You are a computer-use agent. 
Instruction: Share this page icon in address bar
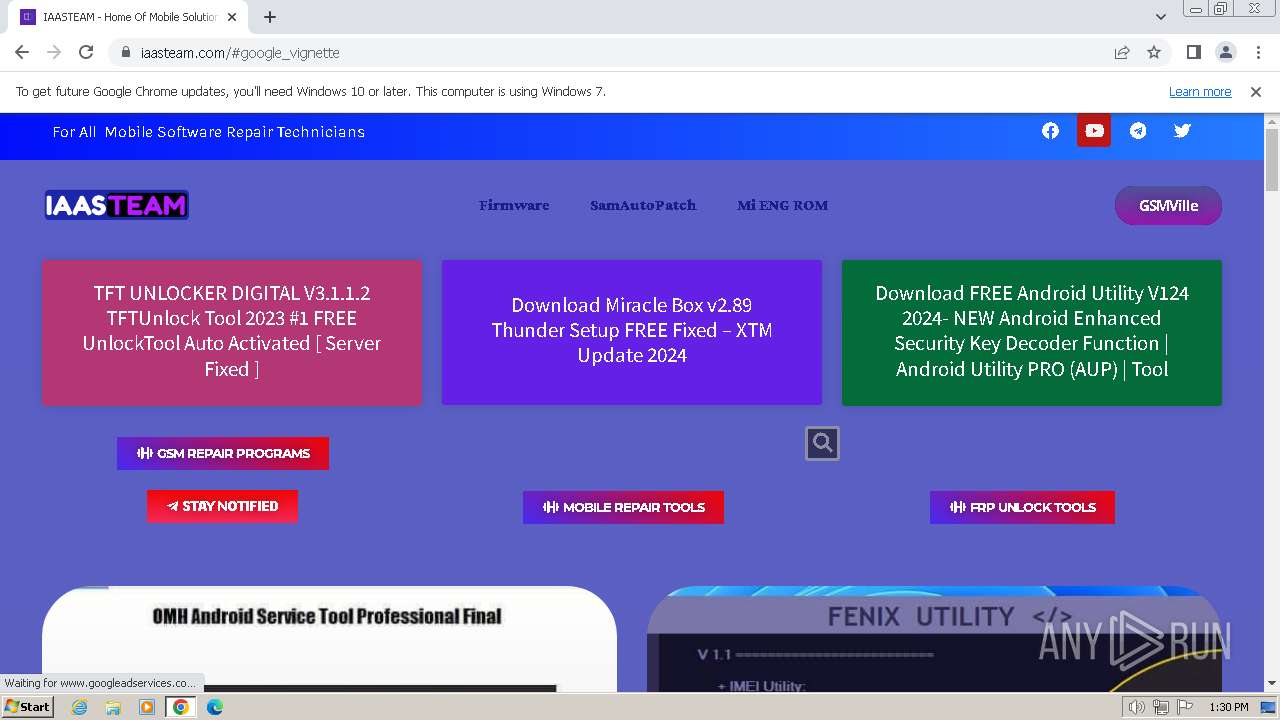coord(1122,52)
